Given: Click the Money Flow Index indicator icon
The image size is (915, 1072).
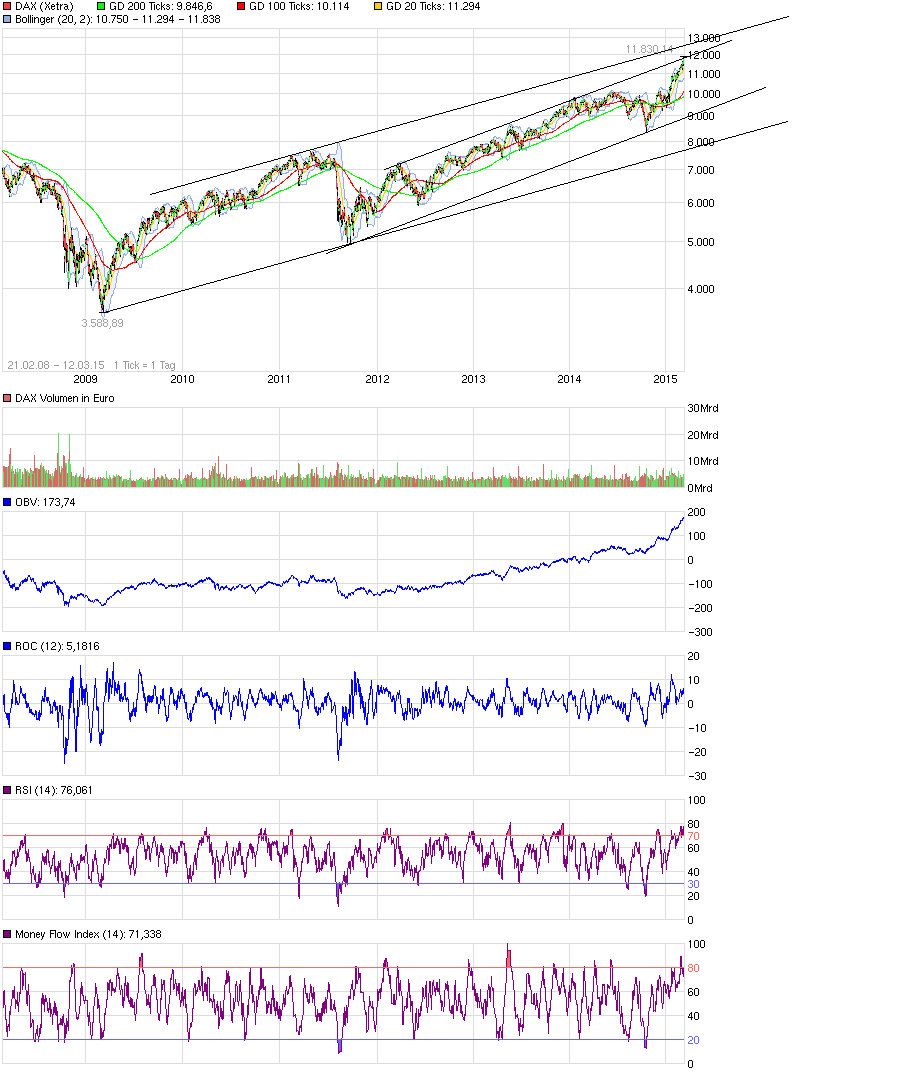Looking at the screenshot, I should [7, 934].
